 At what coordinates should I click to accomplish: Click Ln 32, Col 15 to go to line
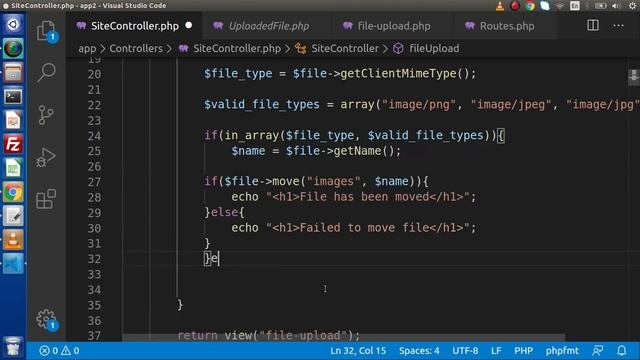point(358,351)
